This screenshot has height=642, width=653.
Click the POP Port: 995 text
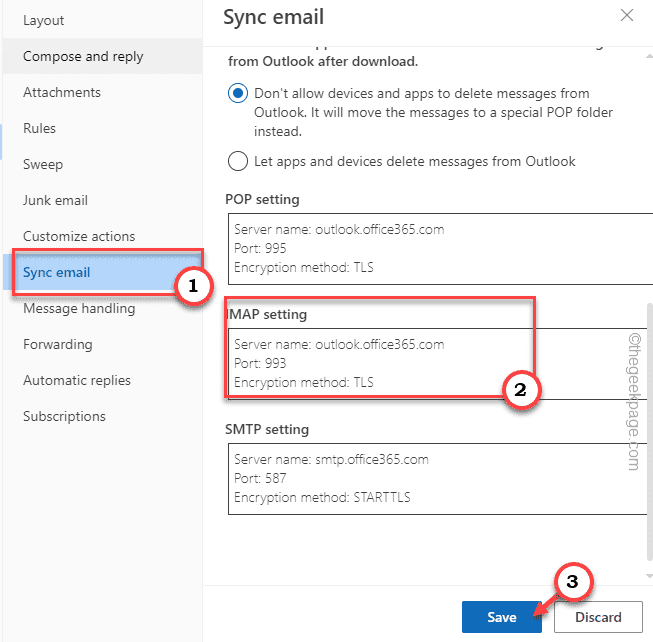click(x=260, y=249)
